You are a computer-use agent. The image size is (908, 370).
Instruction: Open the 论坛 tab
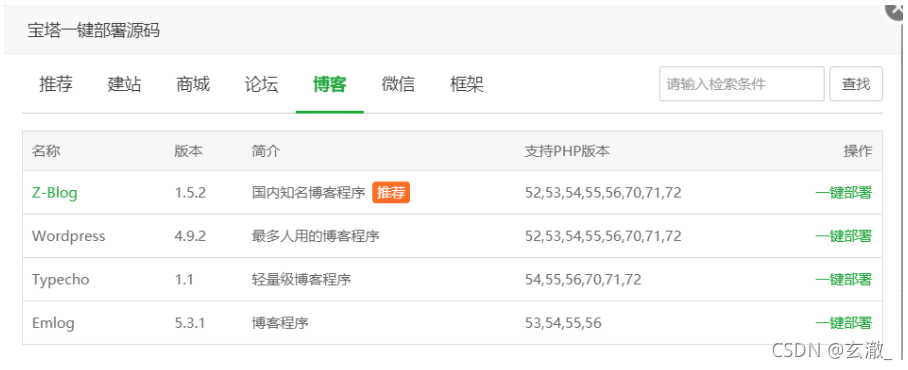click(261, 85)
